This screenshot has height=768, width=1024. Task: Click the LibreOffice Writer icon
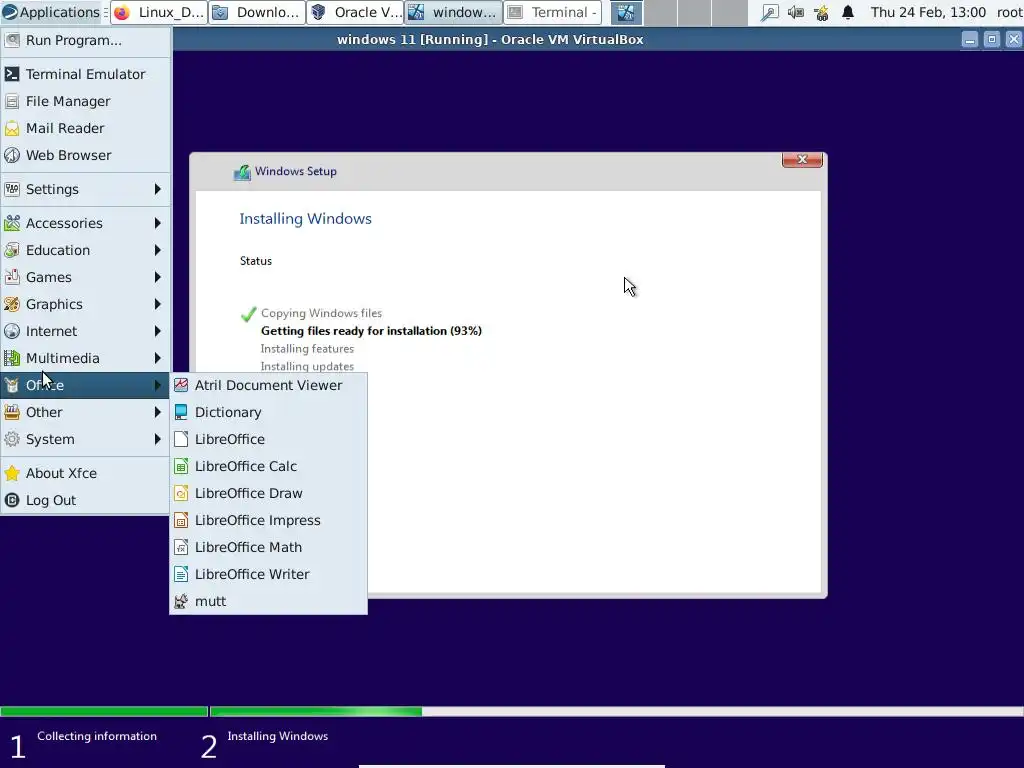(x=181, y=574)
